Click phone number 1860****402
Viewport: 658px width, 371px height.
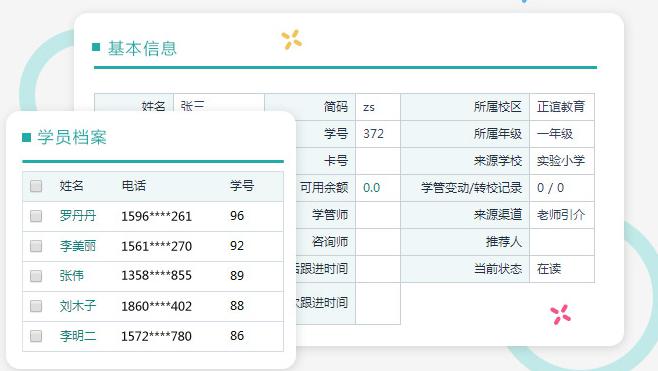pos(157,306)
